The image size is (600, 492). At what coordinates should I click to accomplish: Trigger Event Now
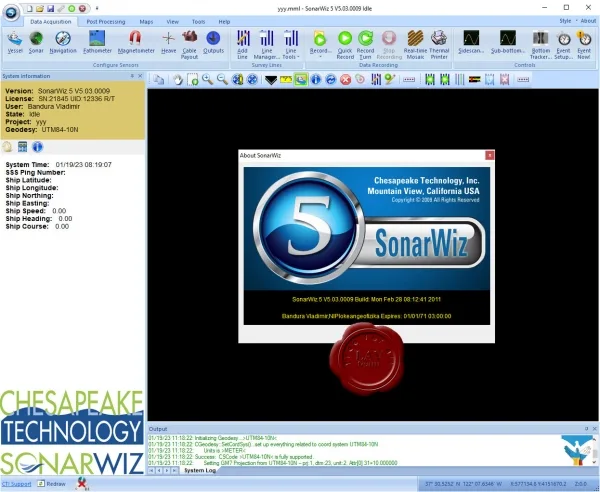tap(584, 45)
